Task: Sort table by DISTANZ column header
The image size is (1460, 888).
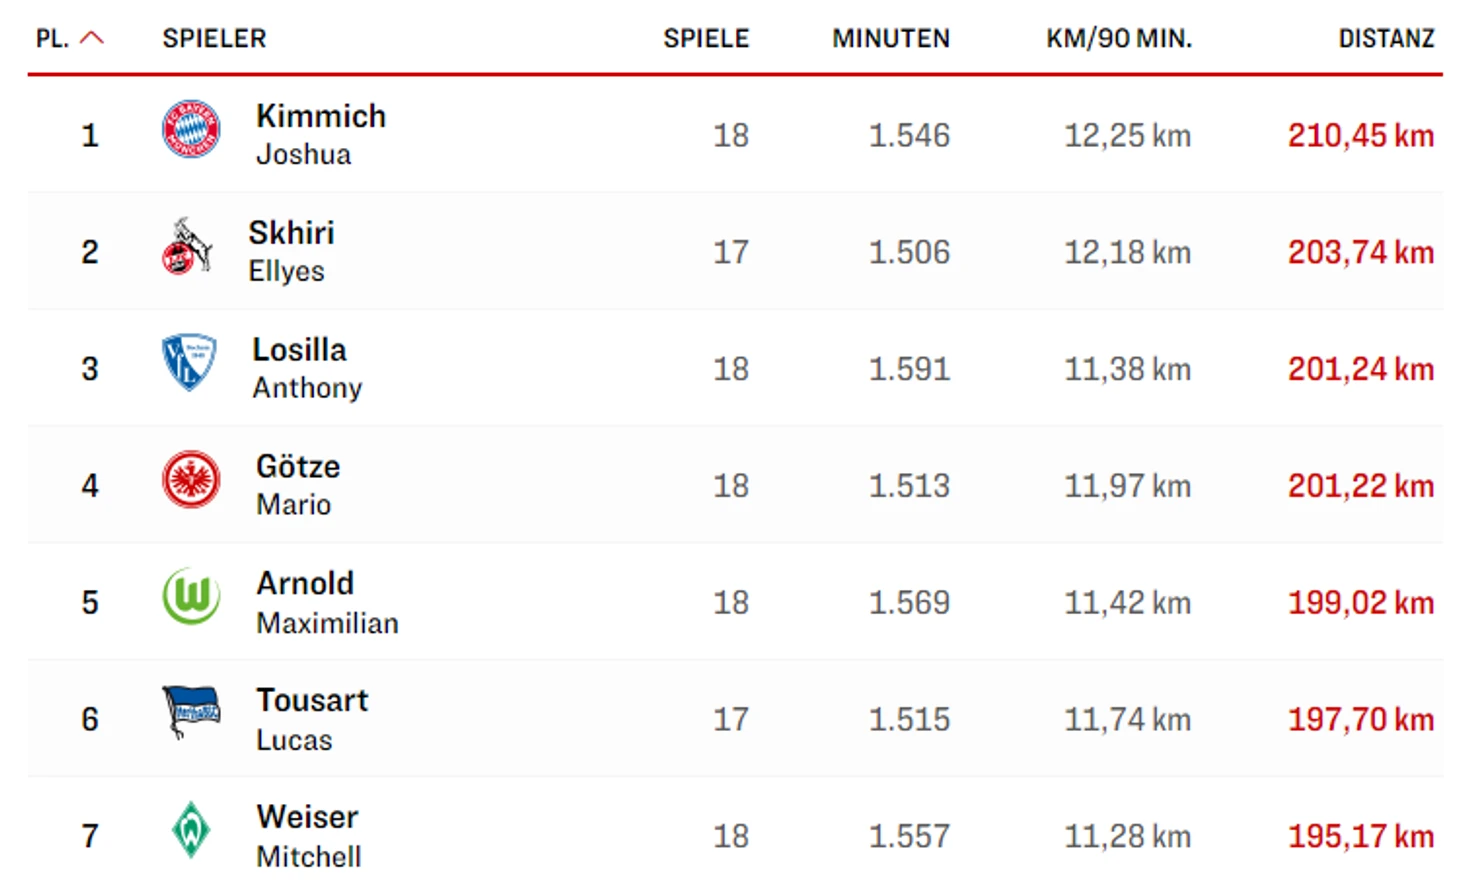Action: pos(1386,38)
